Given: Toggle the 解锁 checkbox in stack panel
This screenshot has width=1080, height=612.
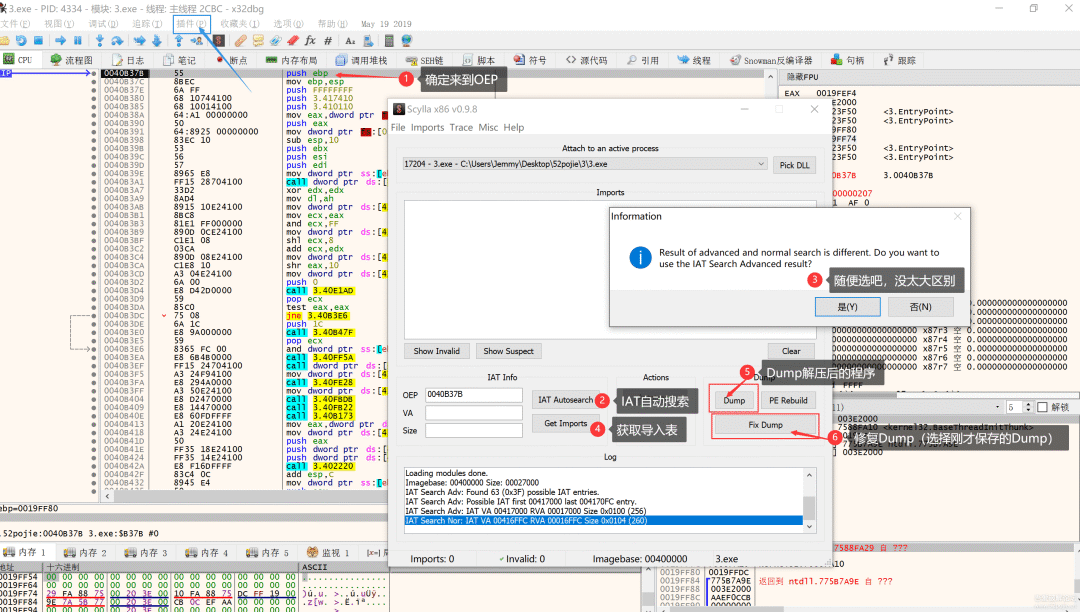Looking at the screenshot, I should point(1043,407).
